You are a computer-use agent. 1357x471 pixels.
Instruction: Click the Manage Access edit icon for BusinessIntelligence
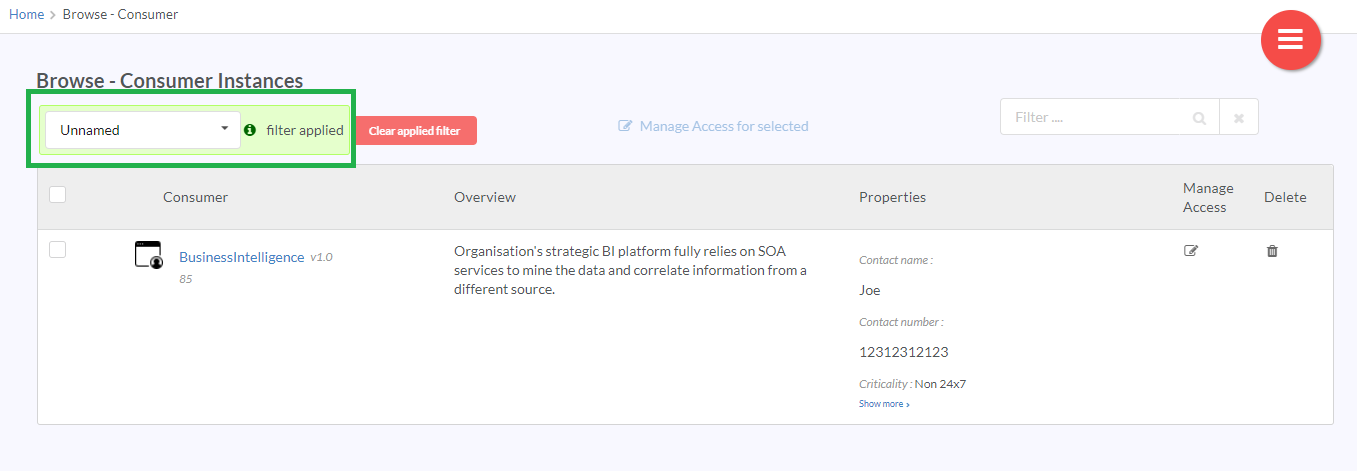(x=1191, y=251)
